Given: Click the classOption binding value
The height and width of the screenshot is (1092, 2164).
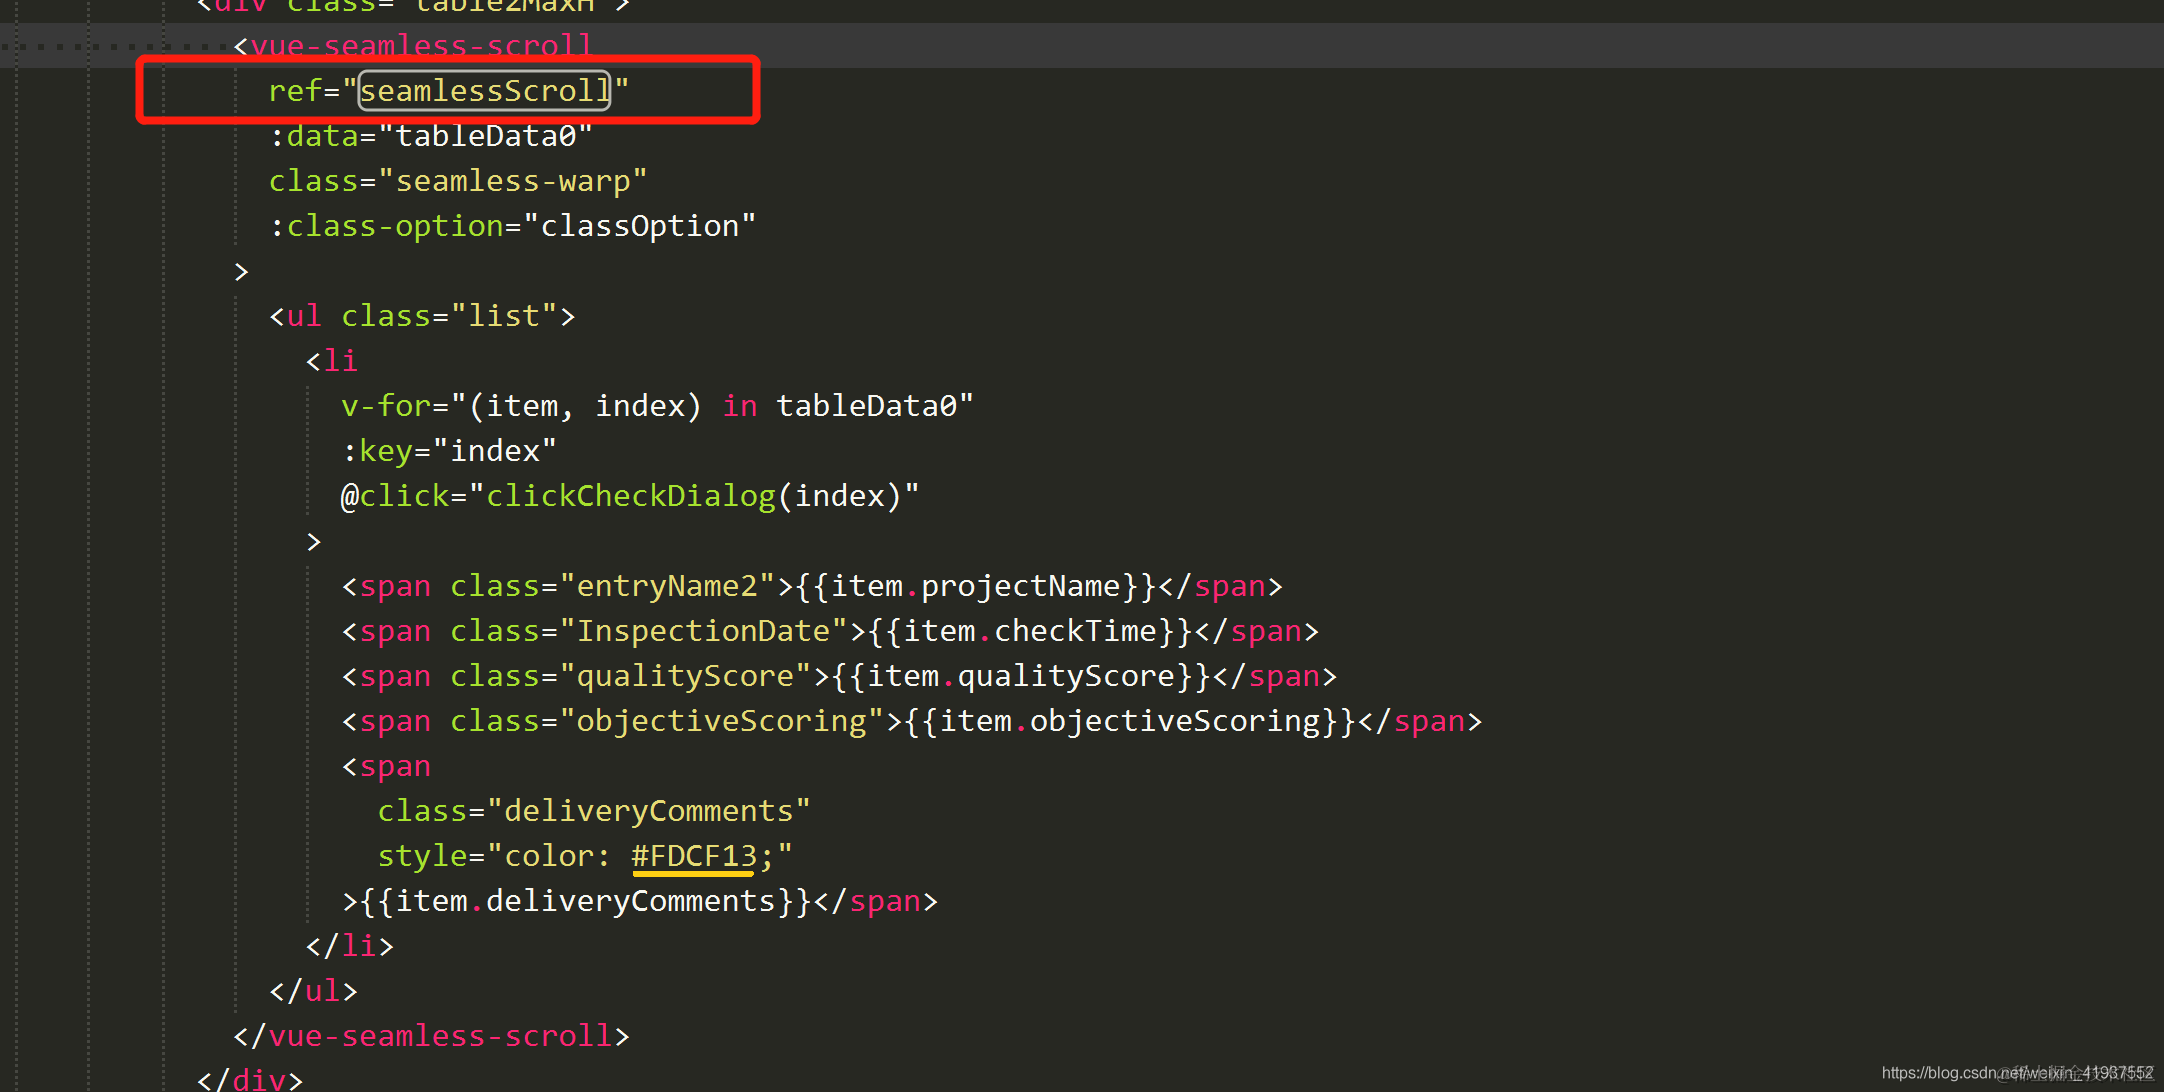Looking at the screenshot, I should (x=639, y=226).
